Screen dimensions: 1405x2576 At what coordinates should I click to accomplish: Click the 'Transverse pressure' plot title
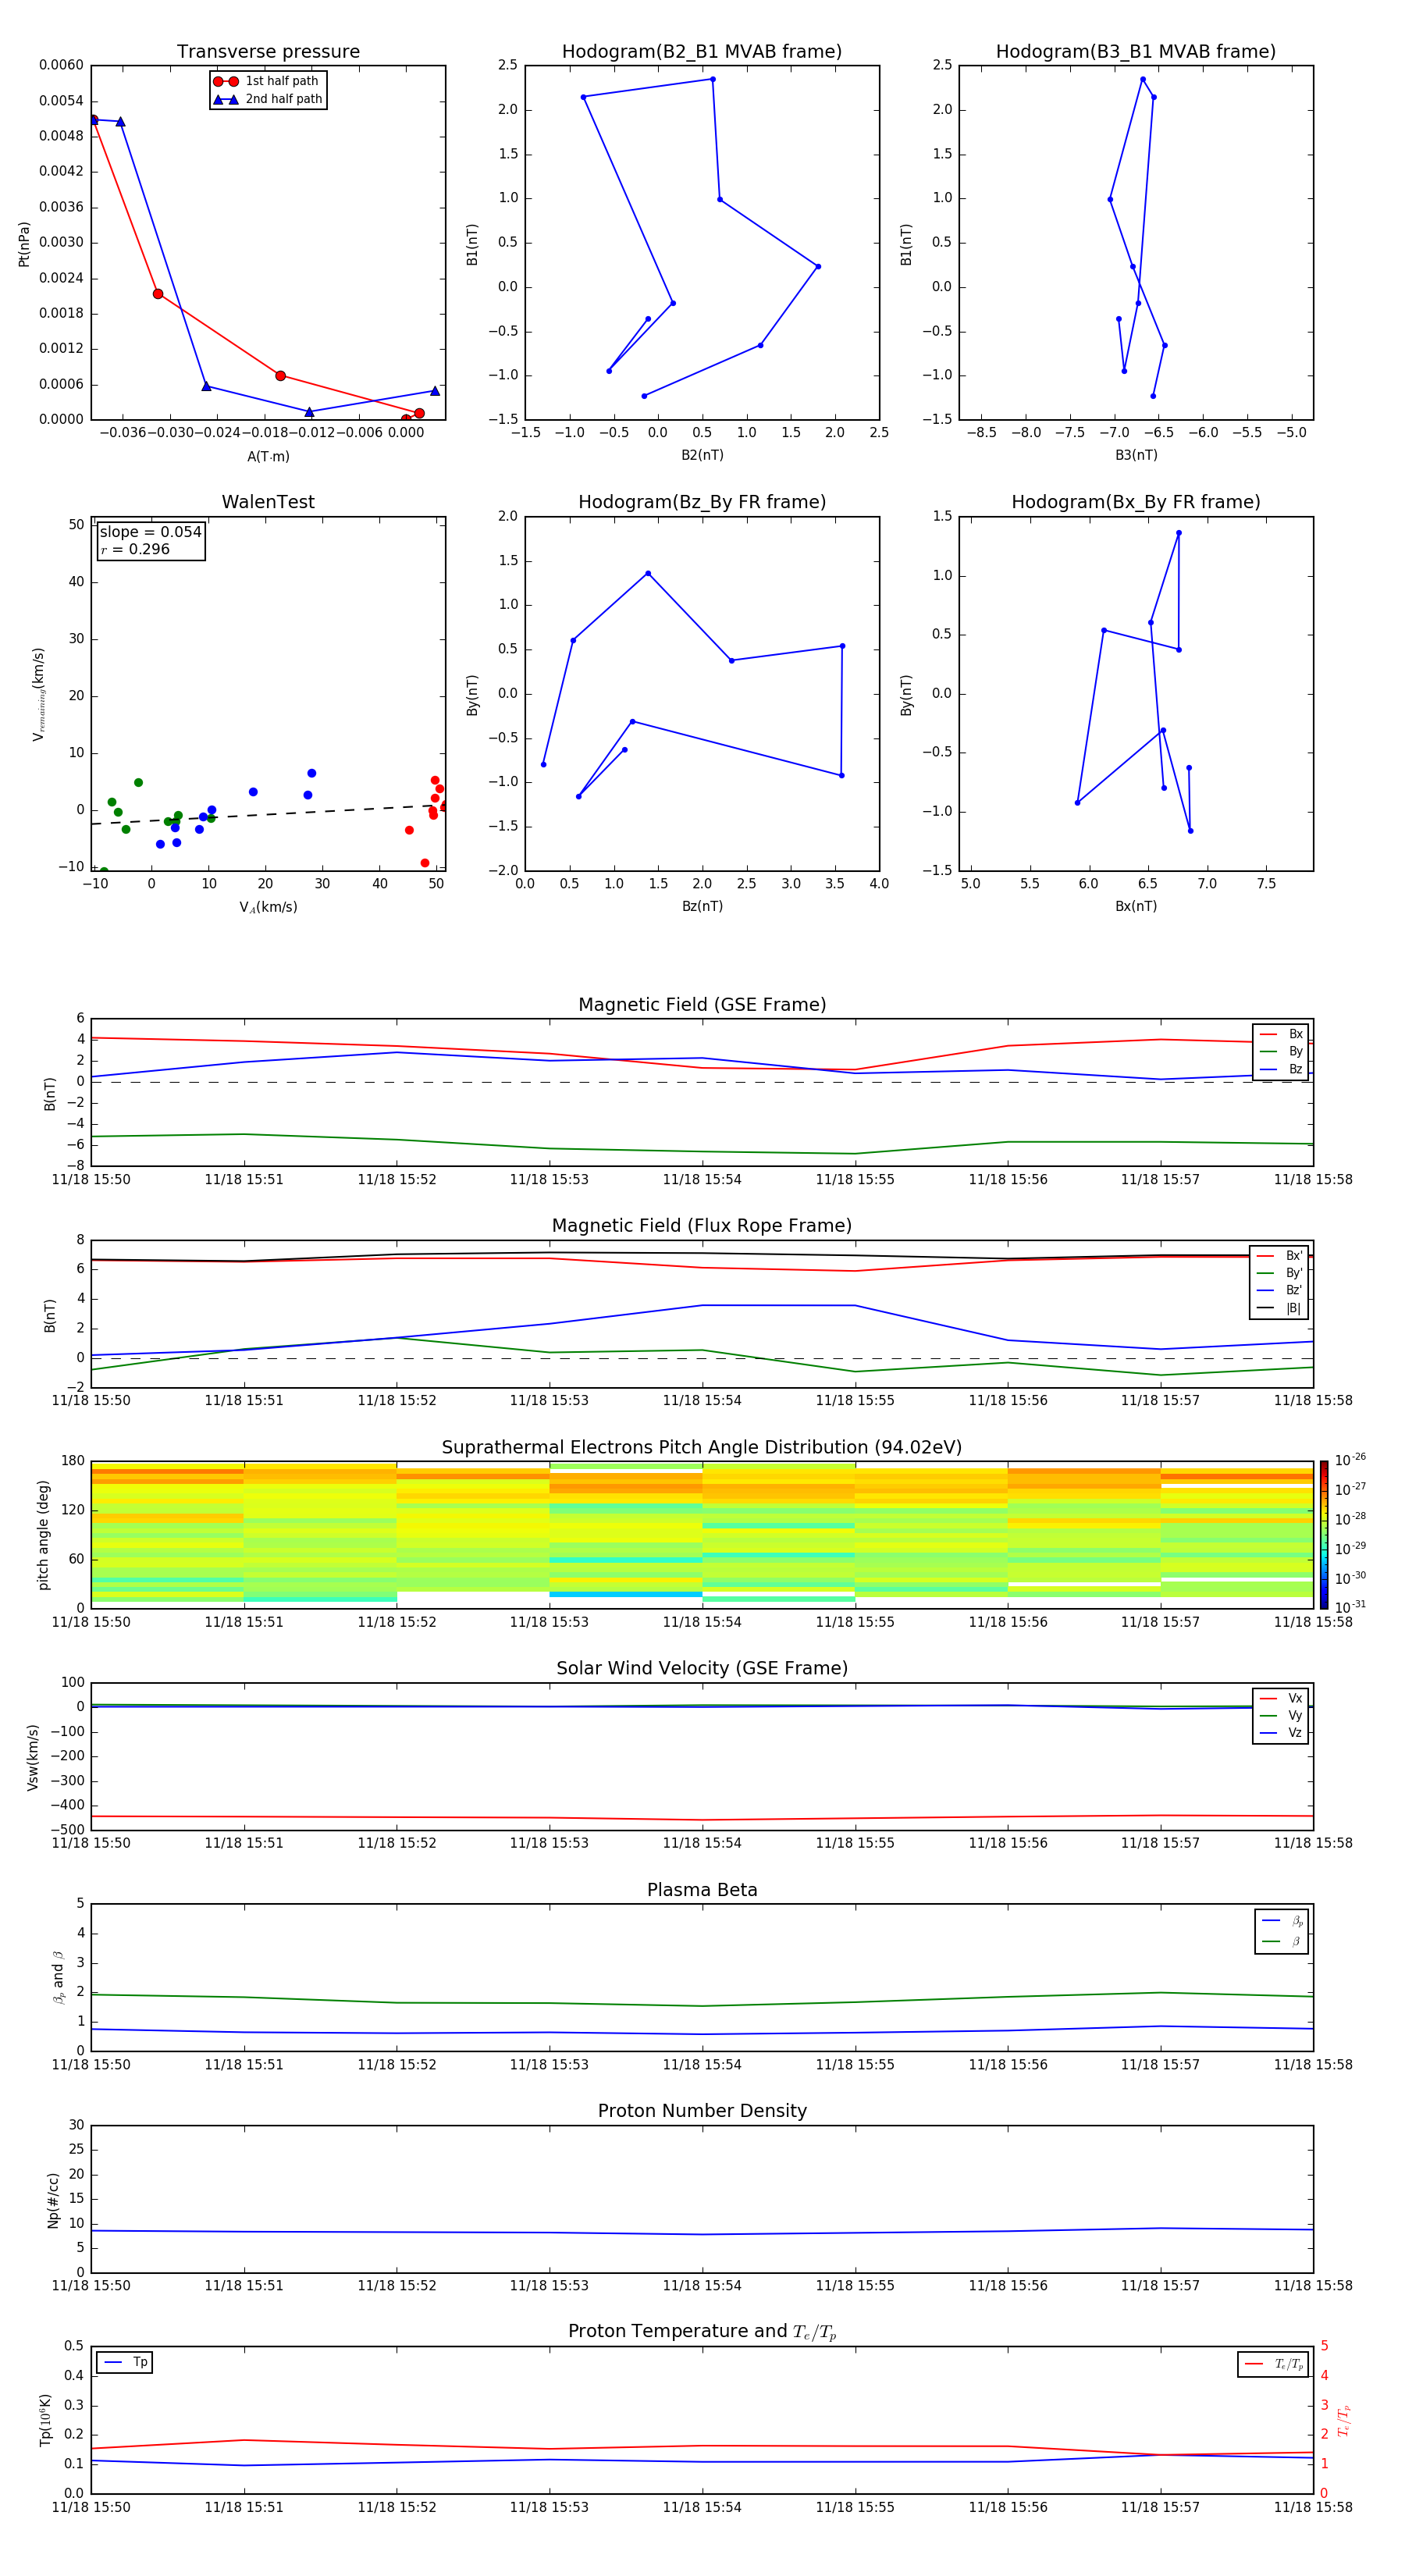(268, 52)
